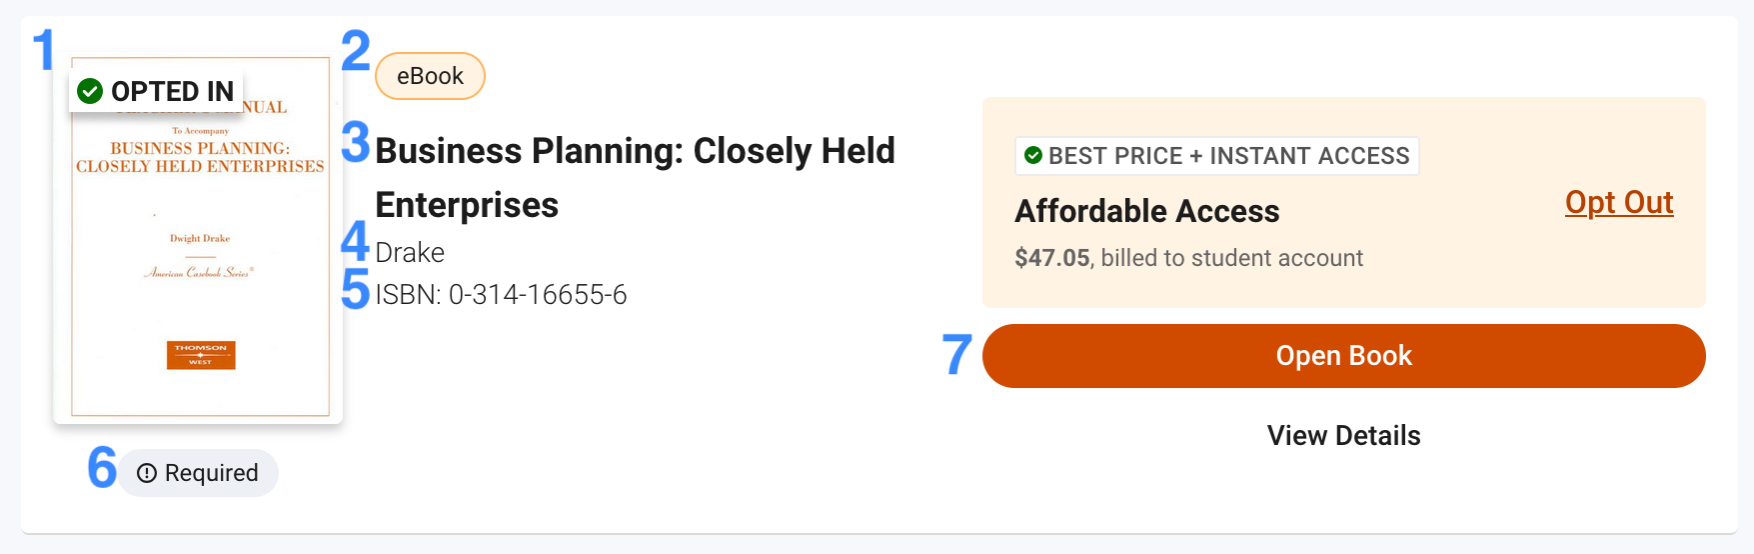
Task: Click the green checkmark in OPTED IN badge
Action: [x=90, y=92]
